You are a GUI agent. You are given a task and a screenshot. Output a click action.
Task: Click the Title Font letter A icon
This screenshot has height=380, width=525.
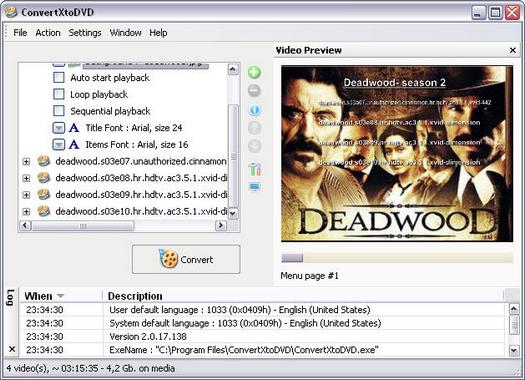pyautogui.click(x=74, y=128)
